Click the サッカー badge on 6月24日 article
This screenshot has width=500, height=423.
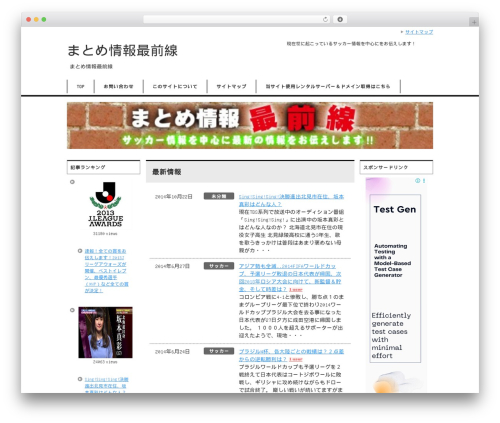[x=219, y=351]
